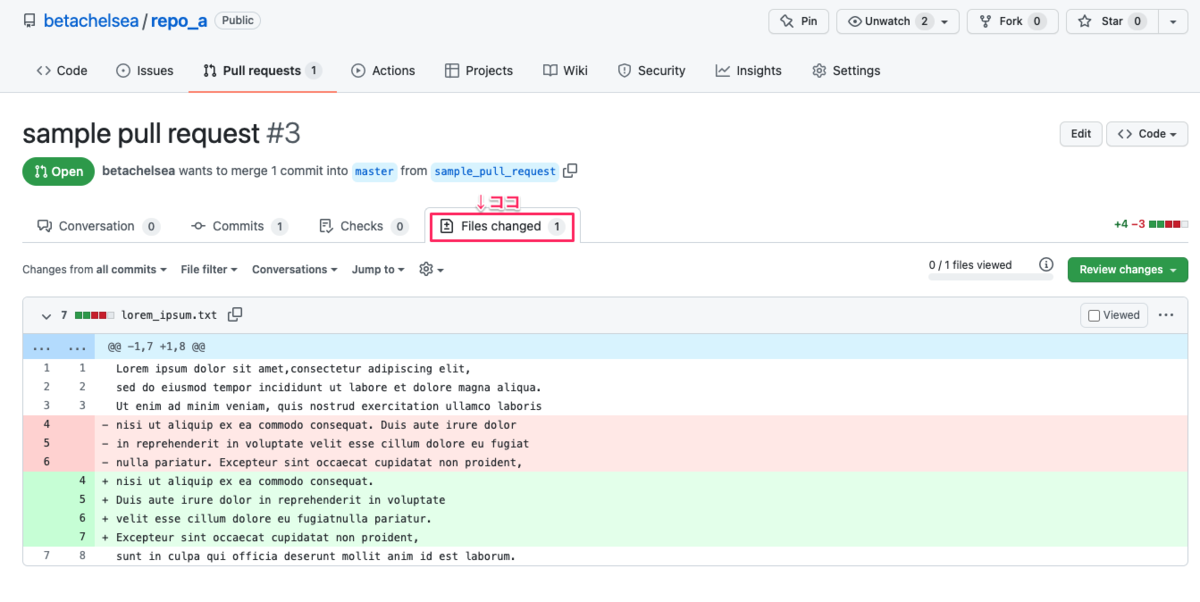Screen dimensions: 1200x602
Task: Open the Code dropdown next to Edit
Action: pyautogui.click(x=1148, y=134)
